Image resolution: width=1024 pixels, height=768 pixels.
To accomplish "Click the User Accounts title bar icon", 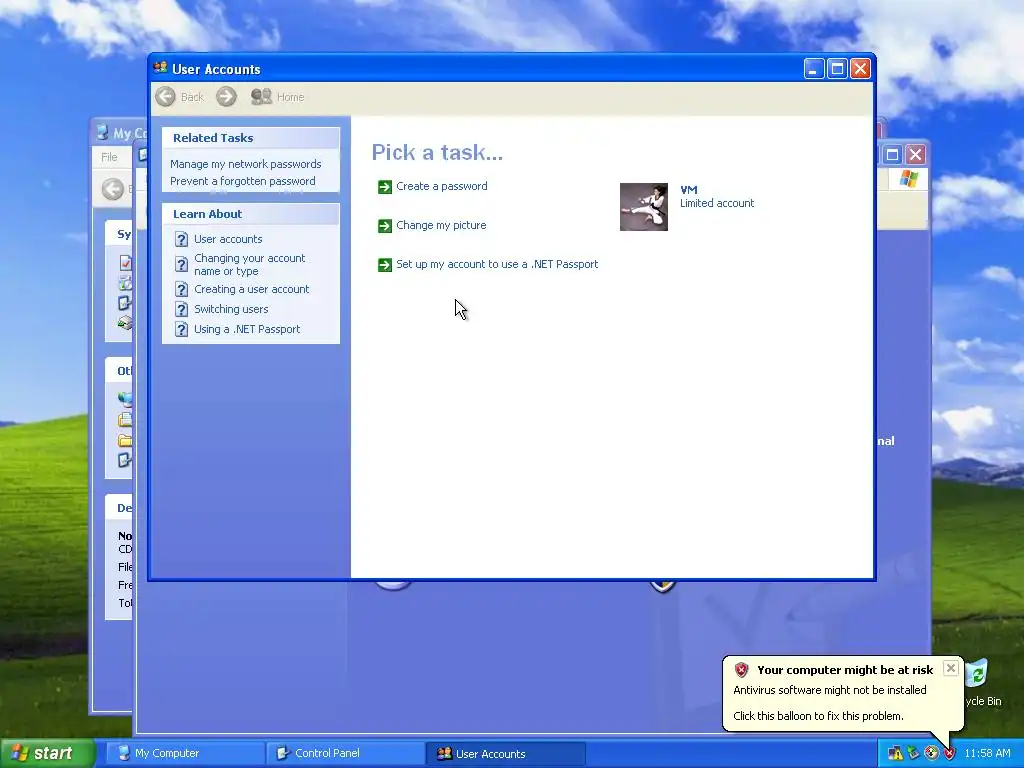I will (x=160, y=68).
